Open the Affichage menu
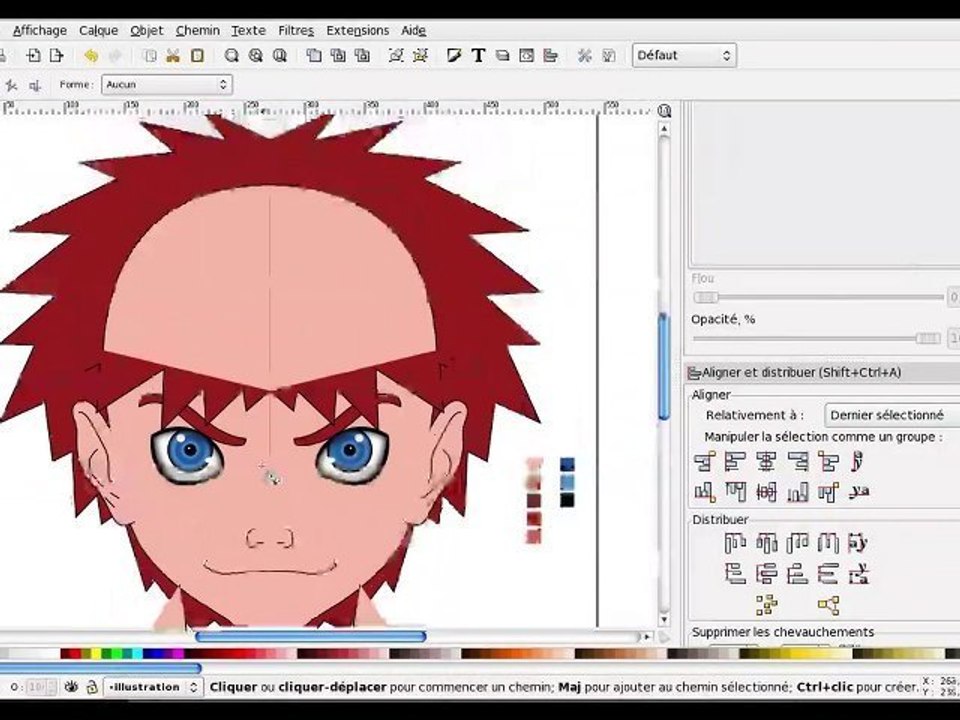The width and height of the screenshot is (960, 720). click(40, 30)
